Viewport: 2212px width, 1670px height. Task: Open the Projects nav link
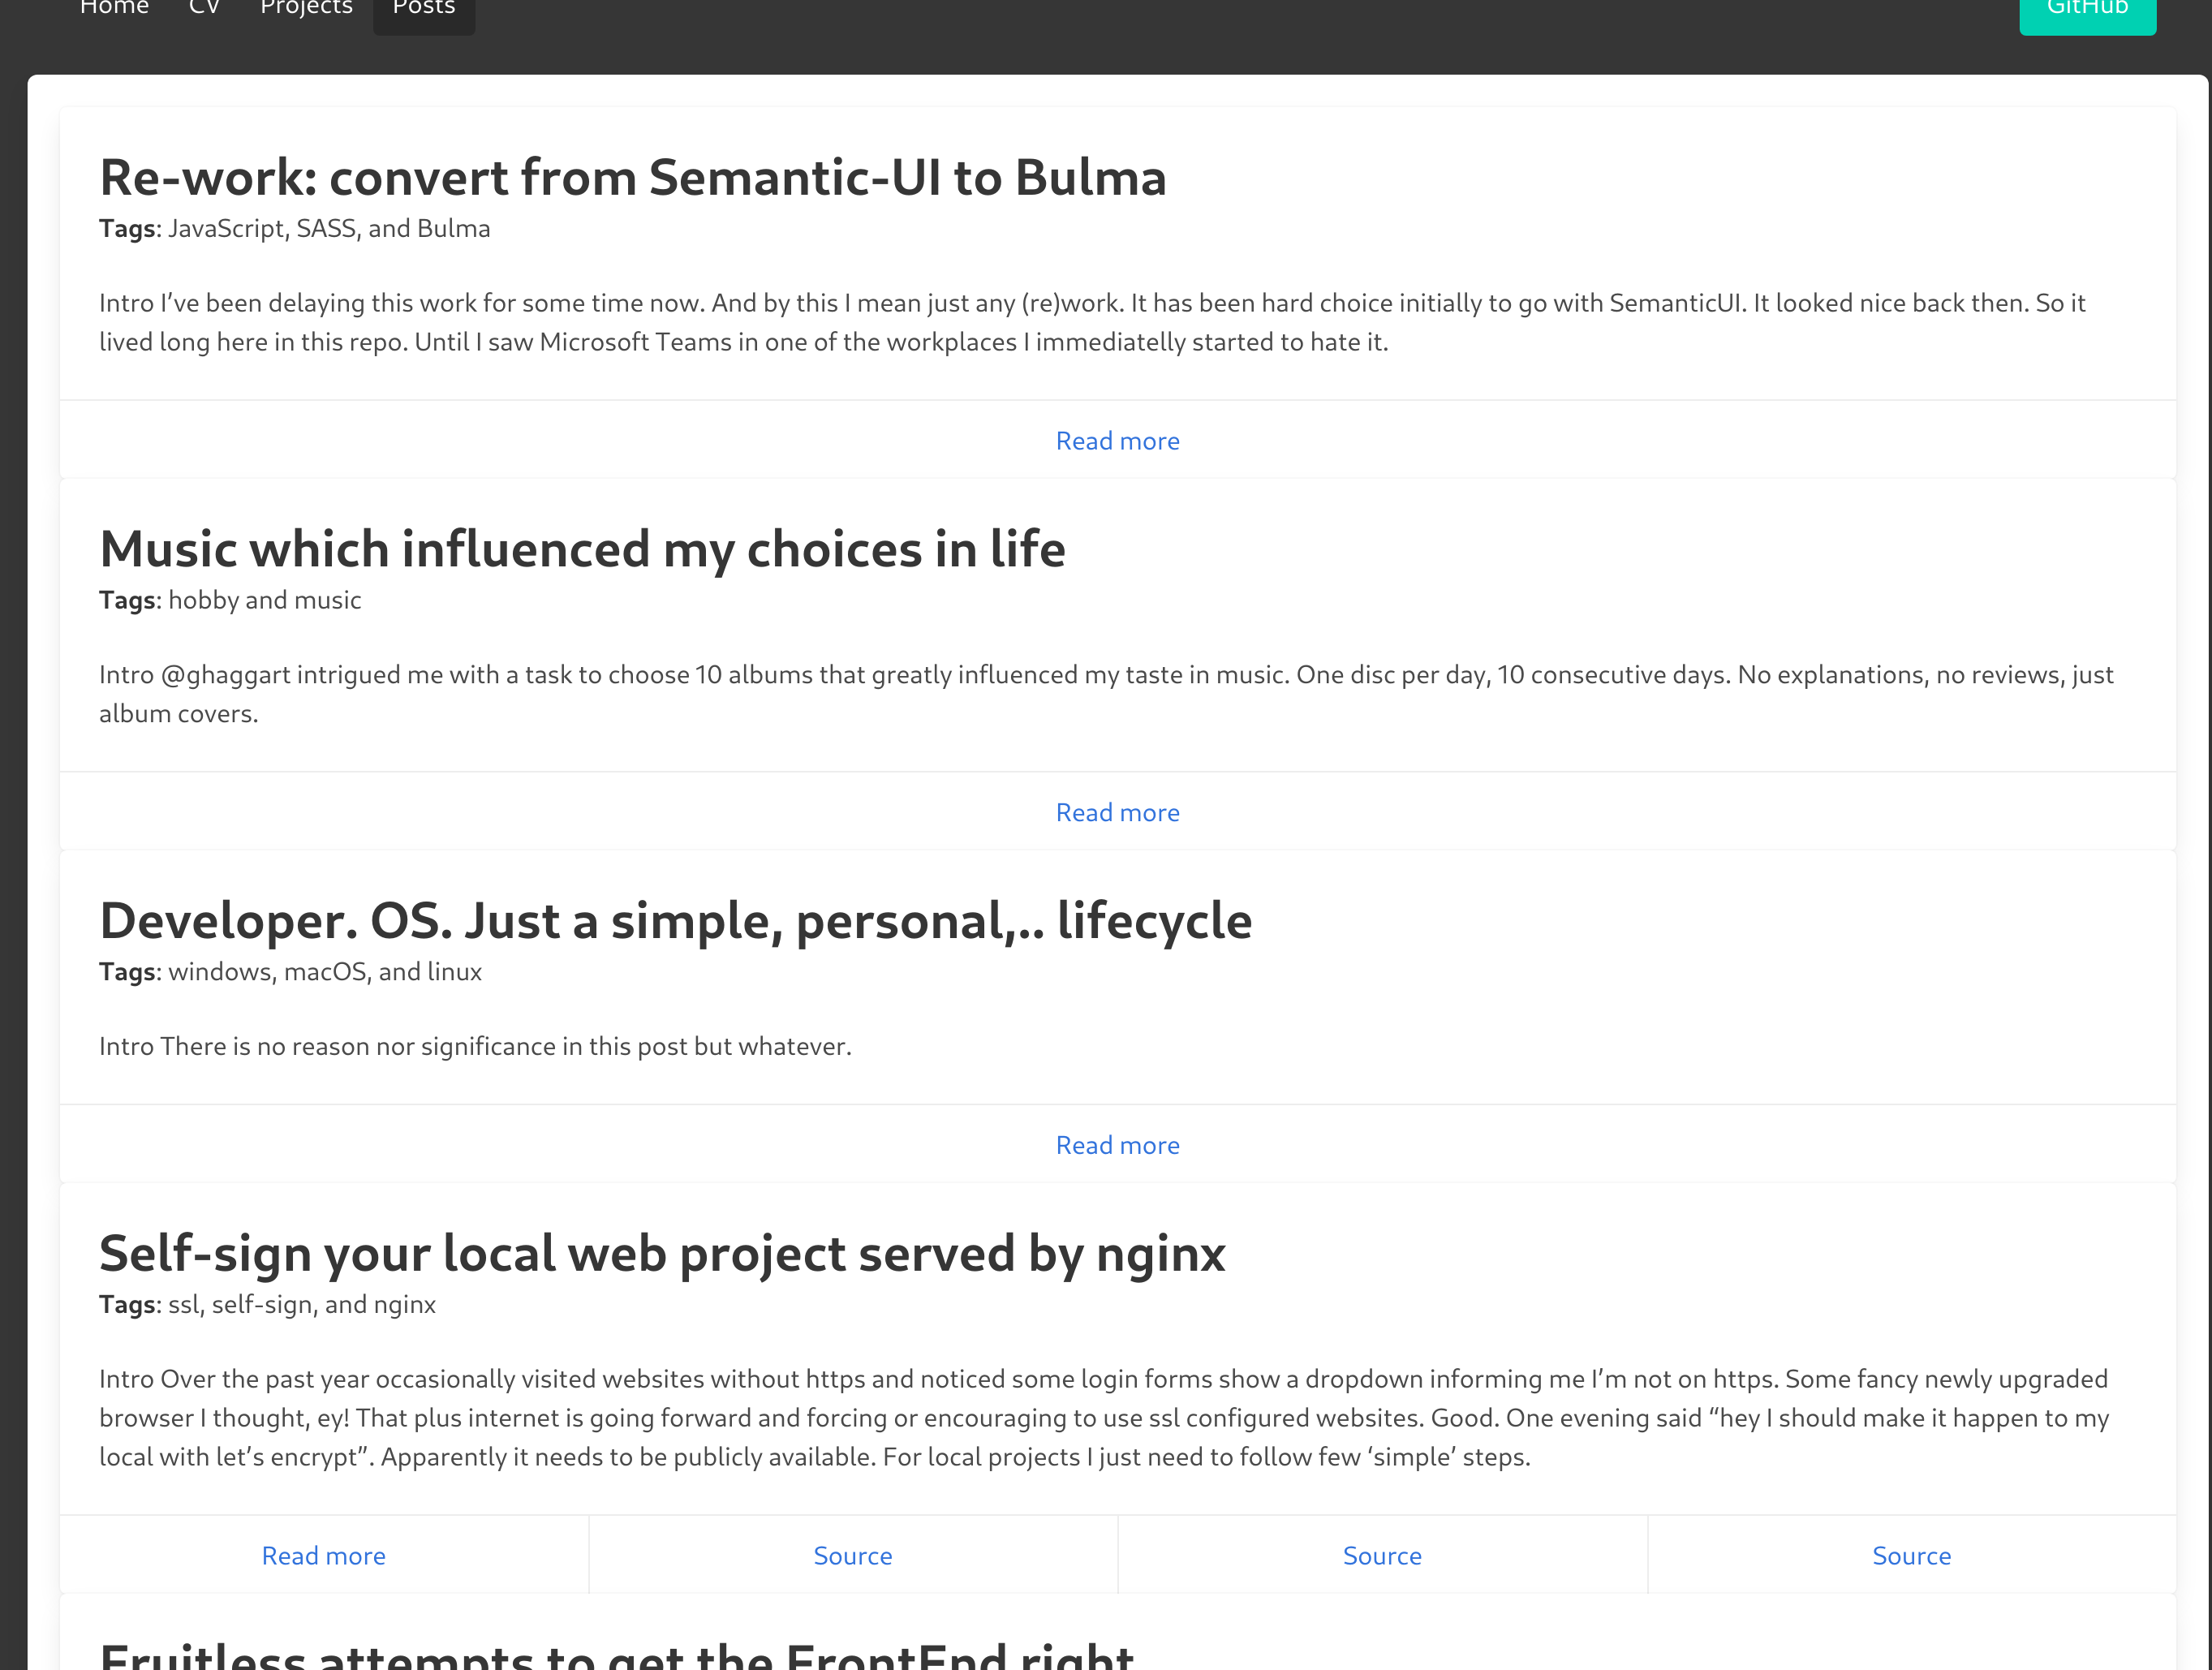[x=306, y=10]
